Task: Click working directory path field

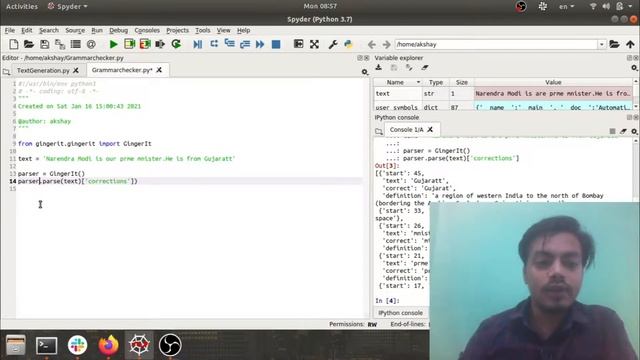Action: 496,44
